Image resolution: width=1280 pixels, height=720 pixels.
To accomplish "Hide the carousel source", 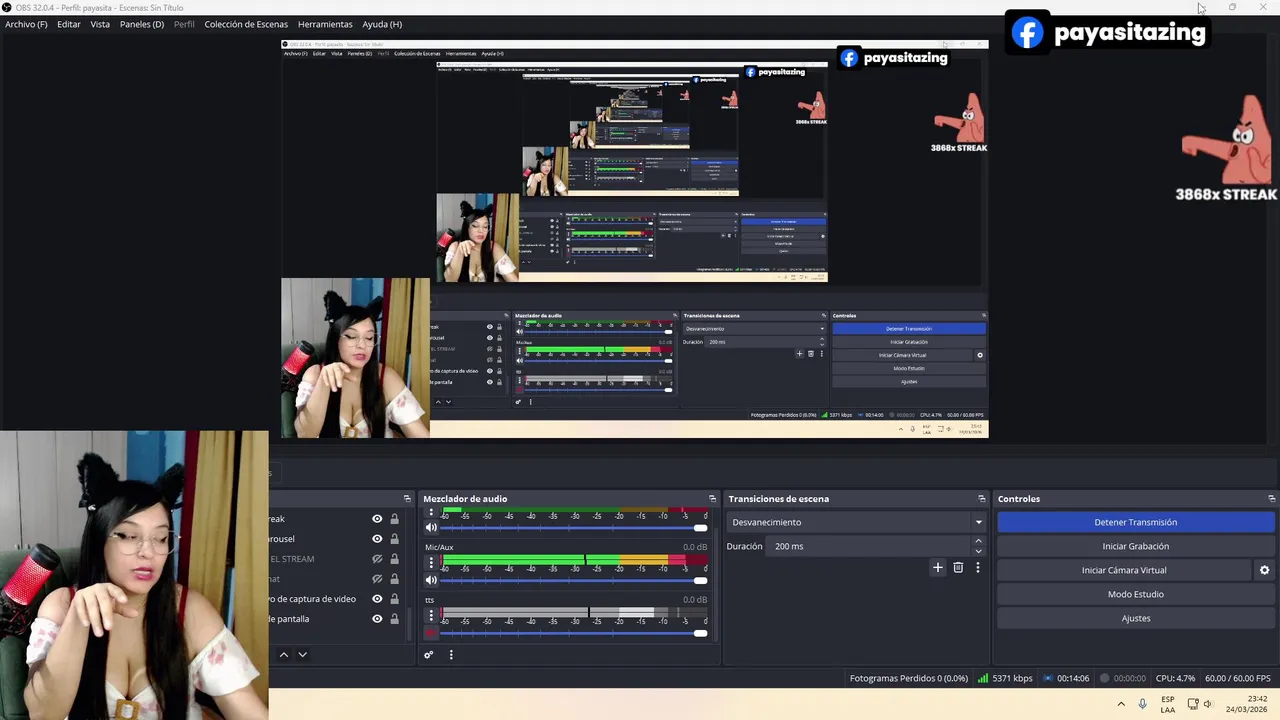I will (x=377, y=539).
